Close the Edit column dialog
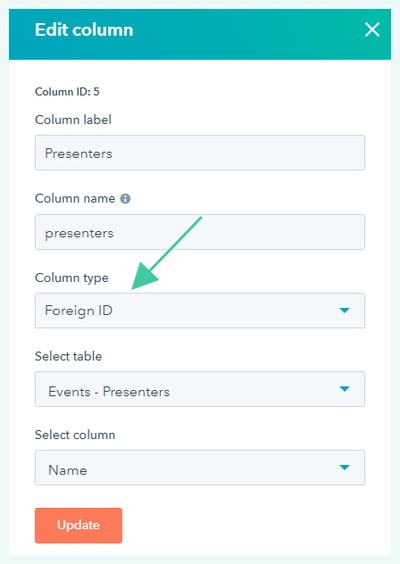Image resolution: width=400 pixels, height=564 pixels. click(x=372, y=29)
